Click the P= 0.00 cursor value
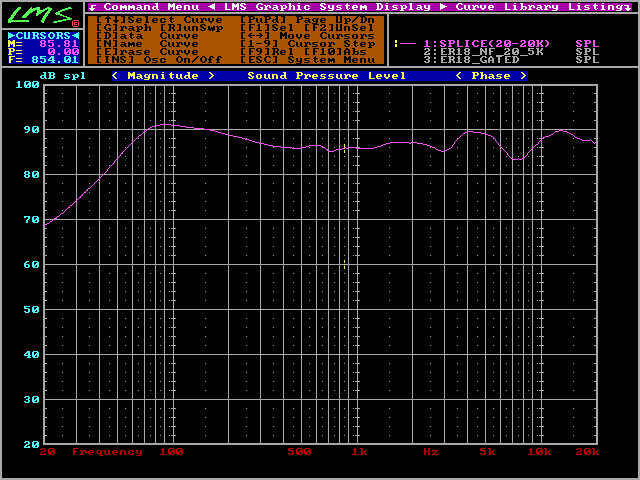This screenshot has width=640, height=480. [43, 52]
